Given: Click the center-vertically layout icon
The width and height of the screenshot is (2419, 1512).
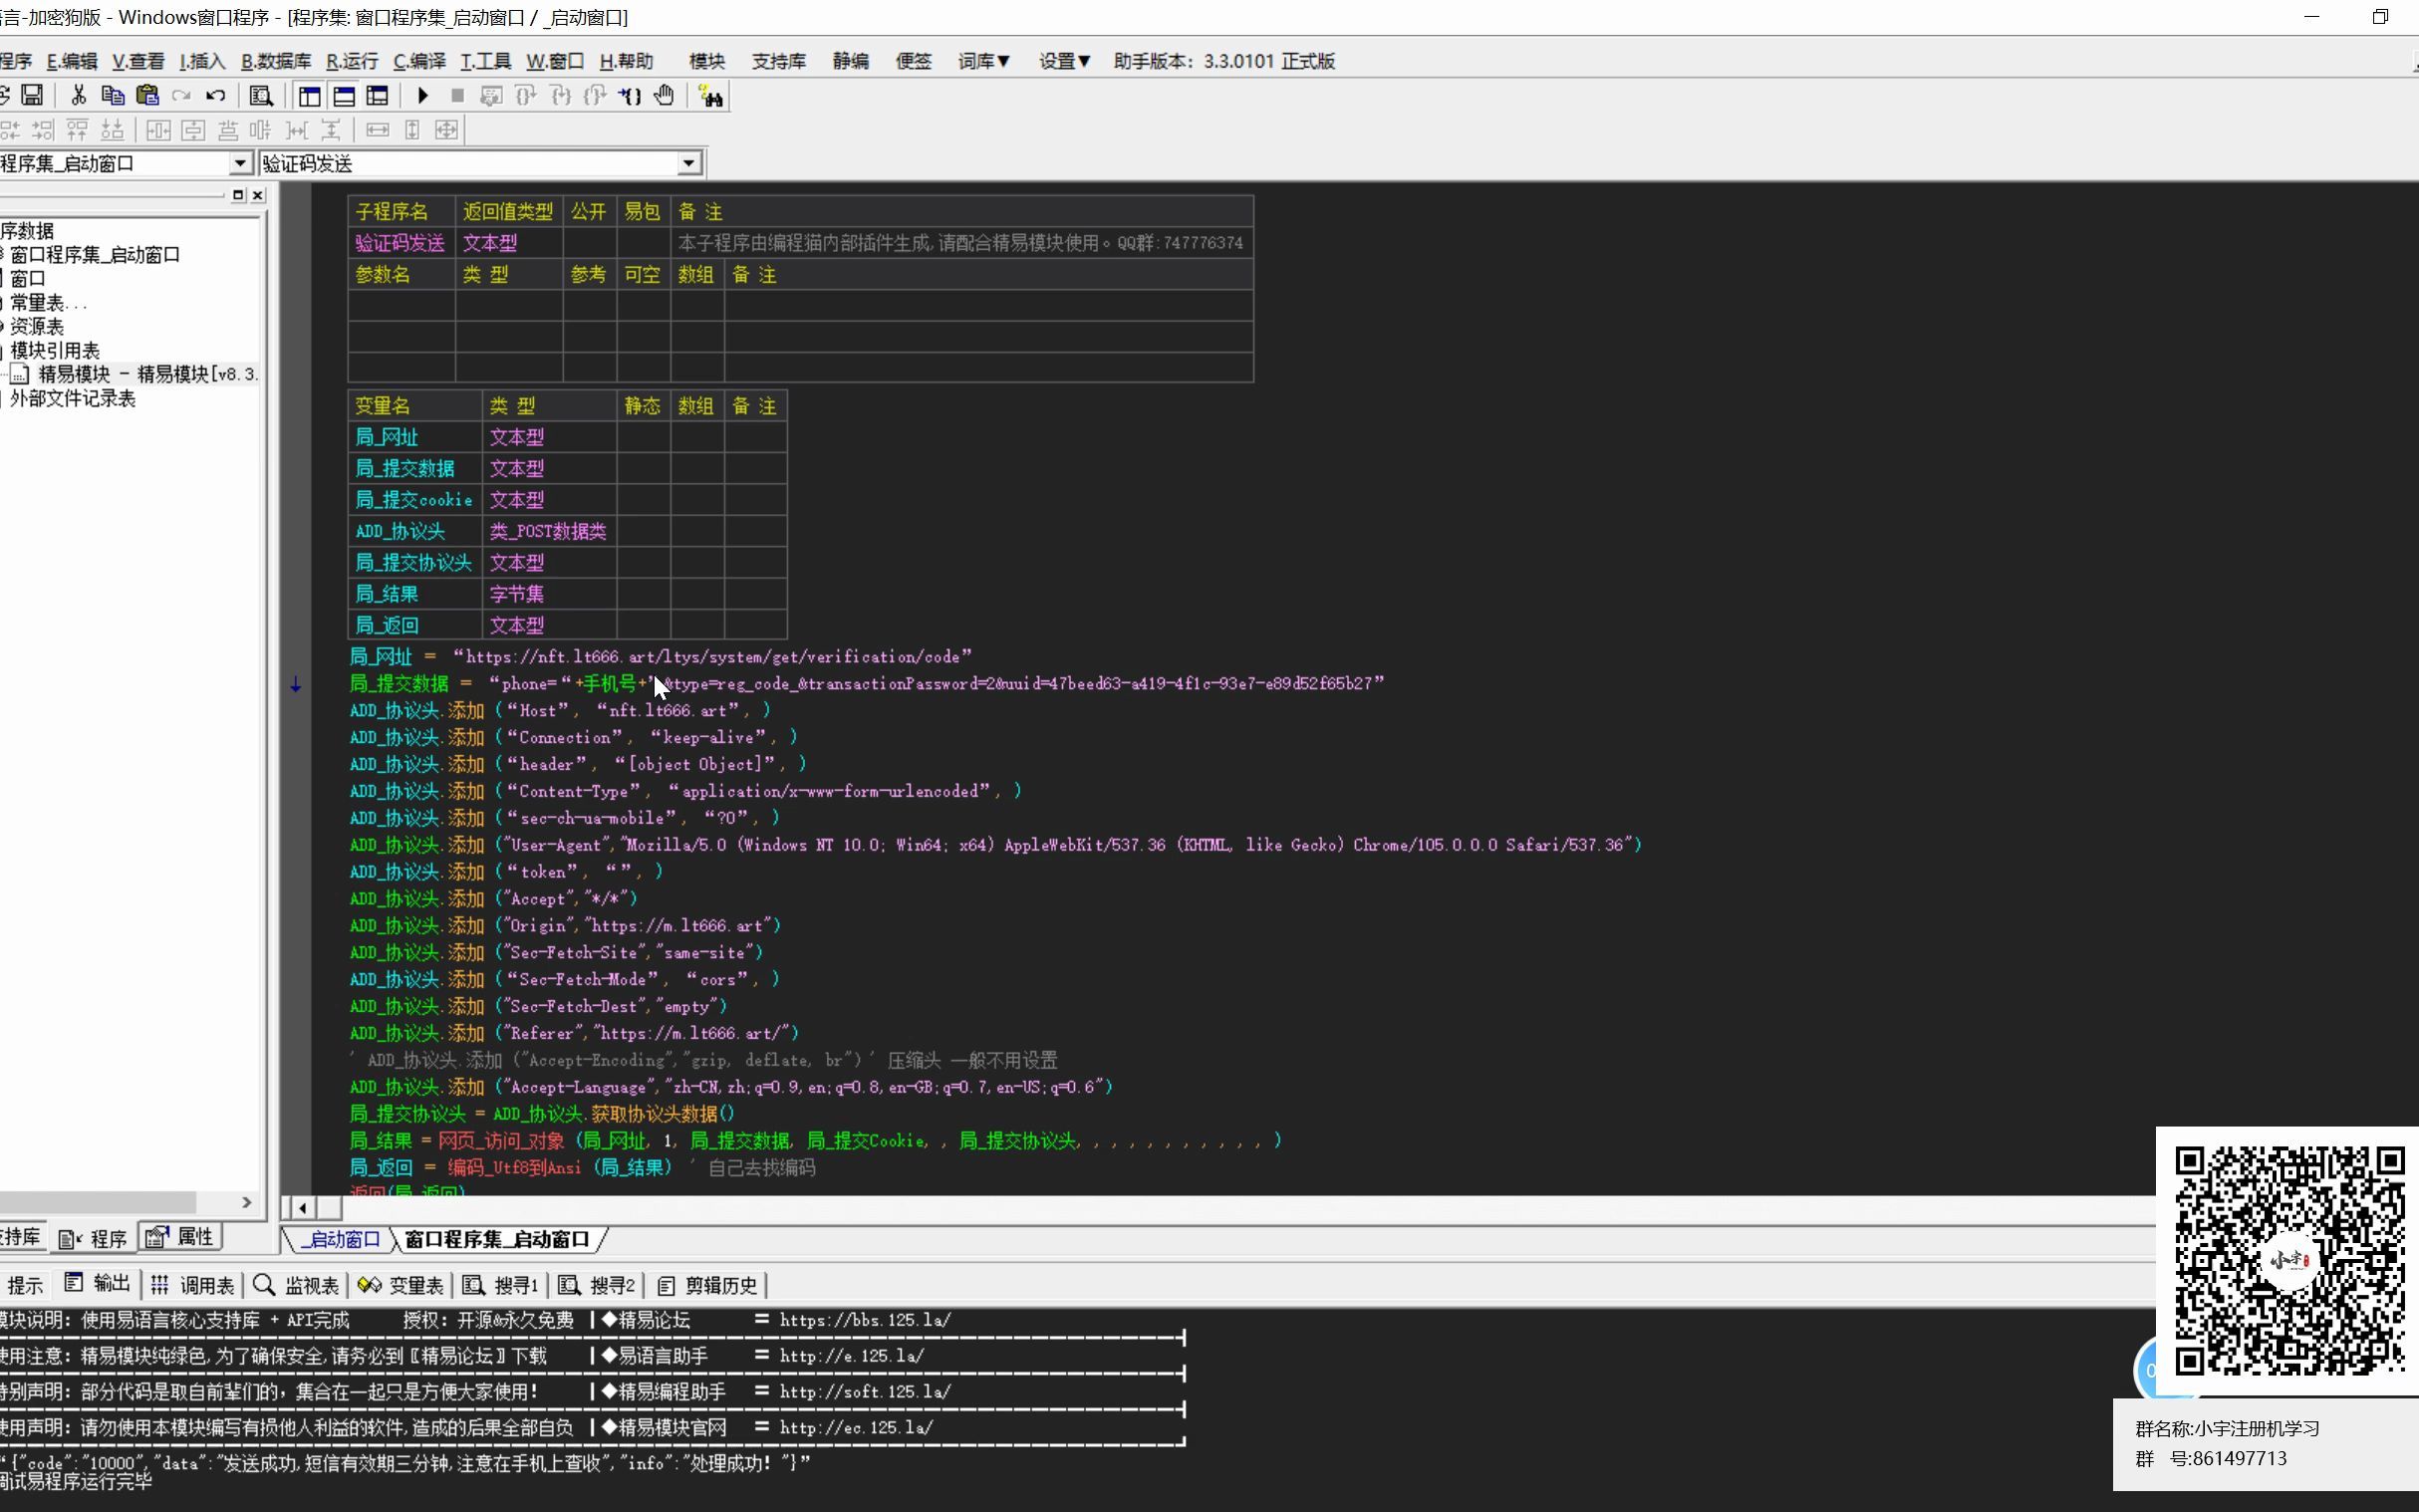Looking at the screenshot, I should point(193,130).
